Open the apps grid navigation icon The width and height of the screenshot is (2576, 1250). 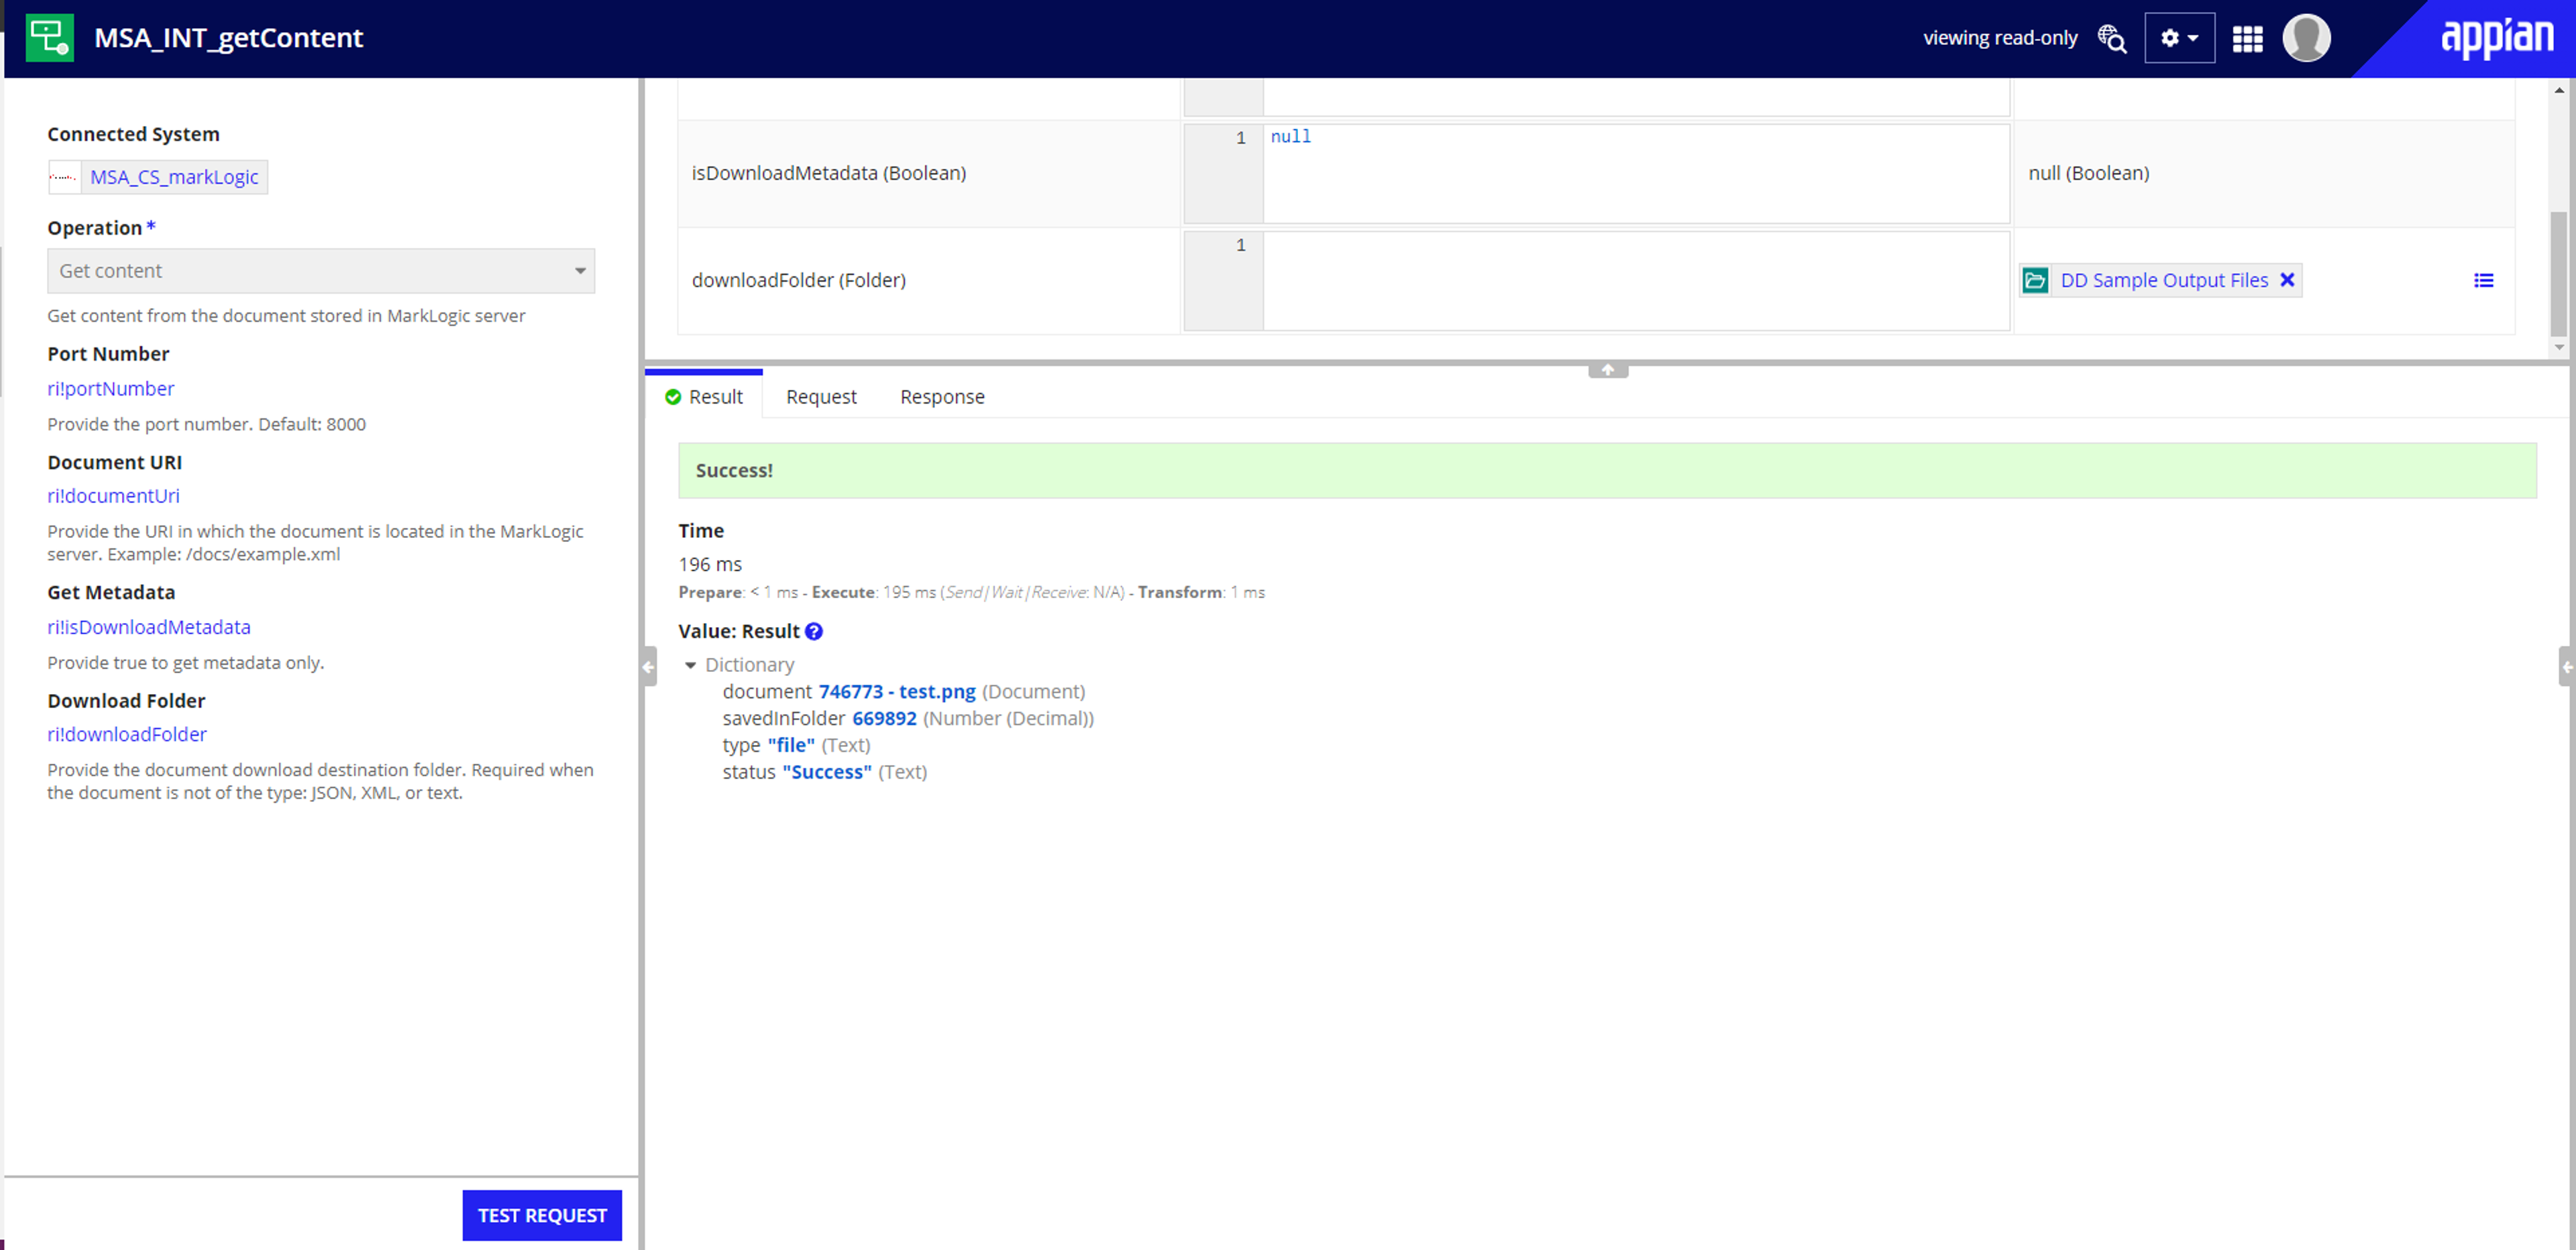coord(2248,38)
